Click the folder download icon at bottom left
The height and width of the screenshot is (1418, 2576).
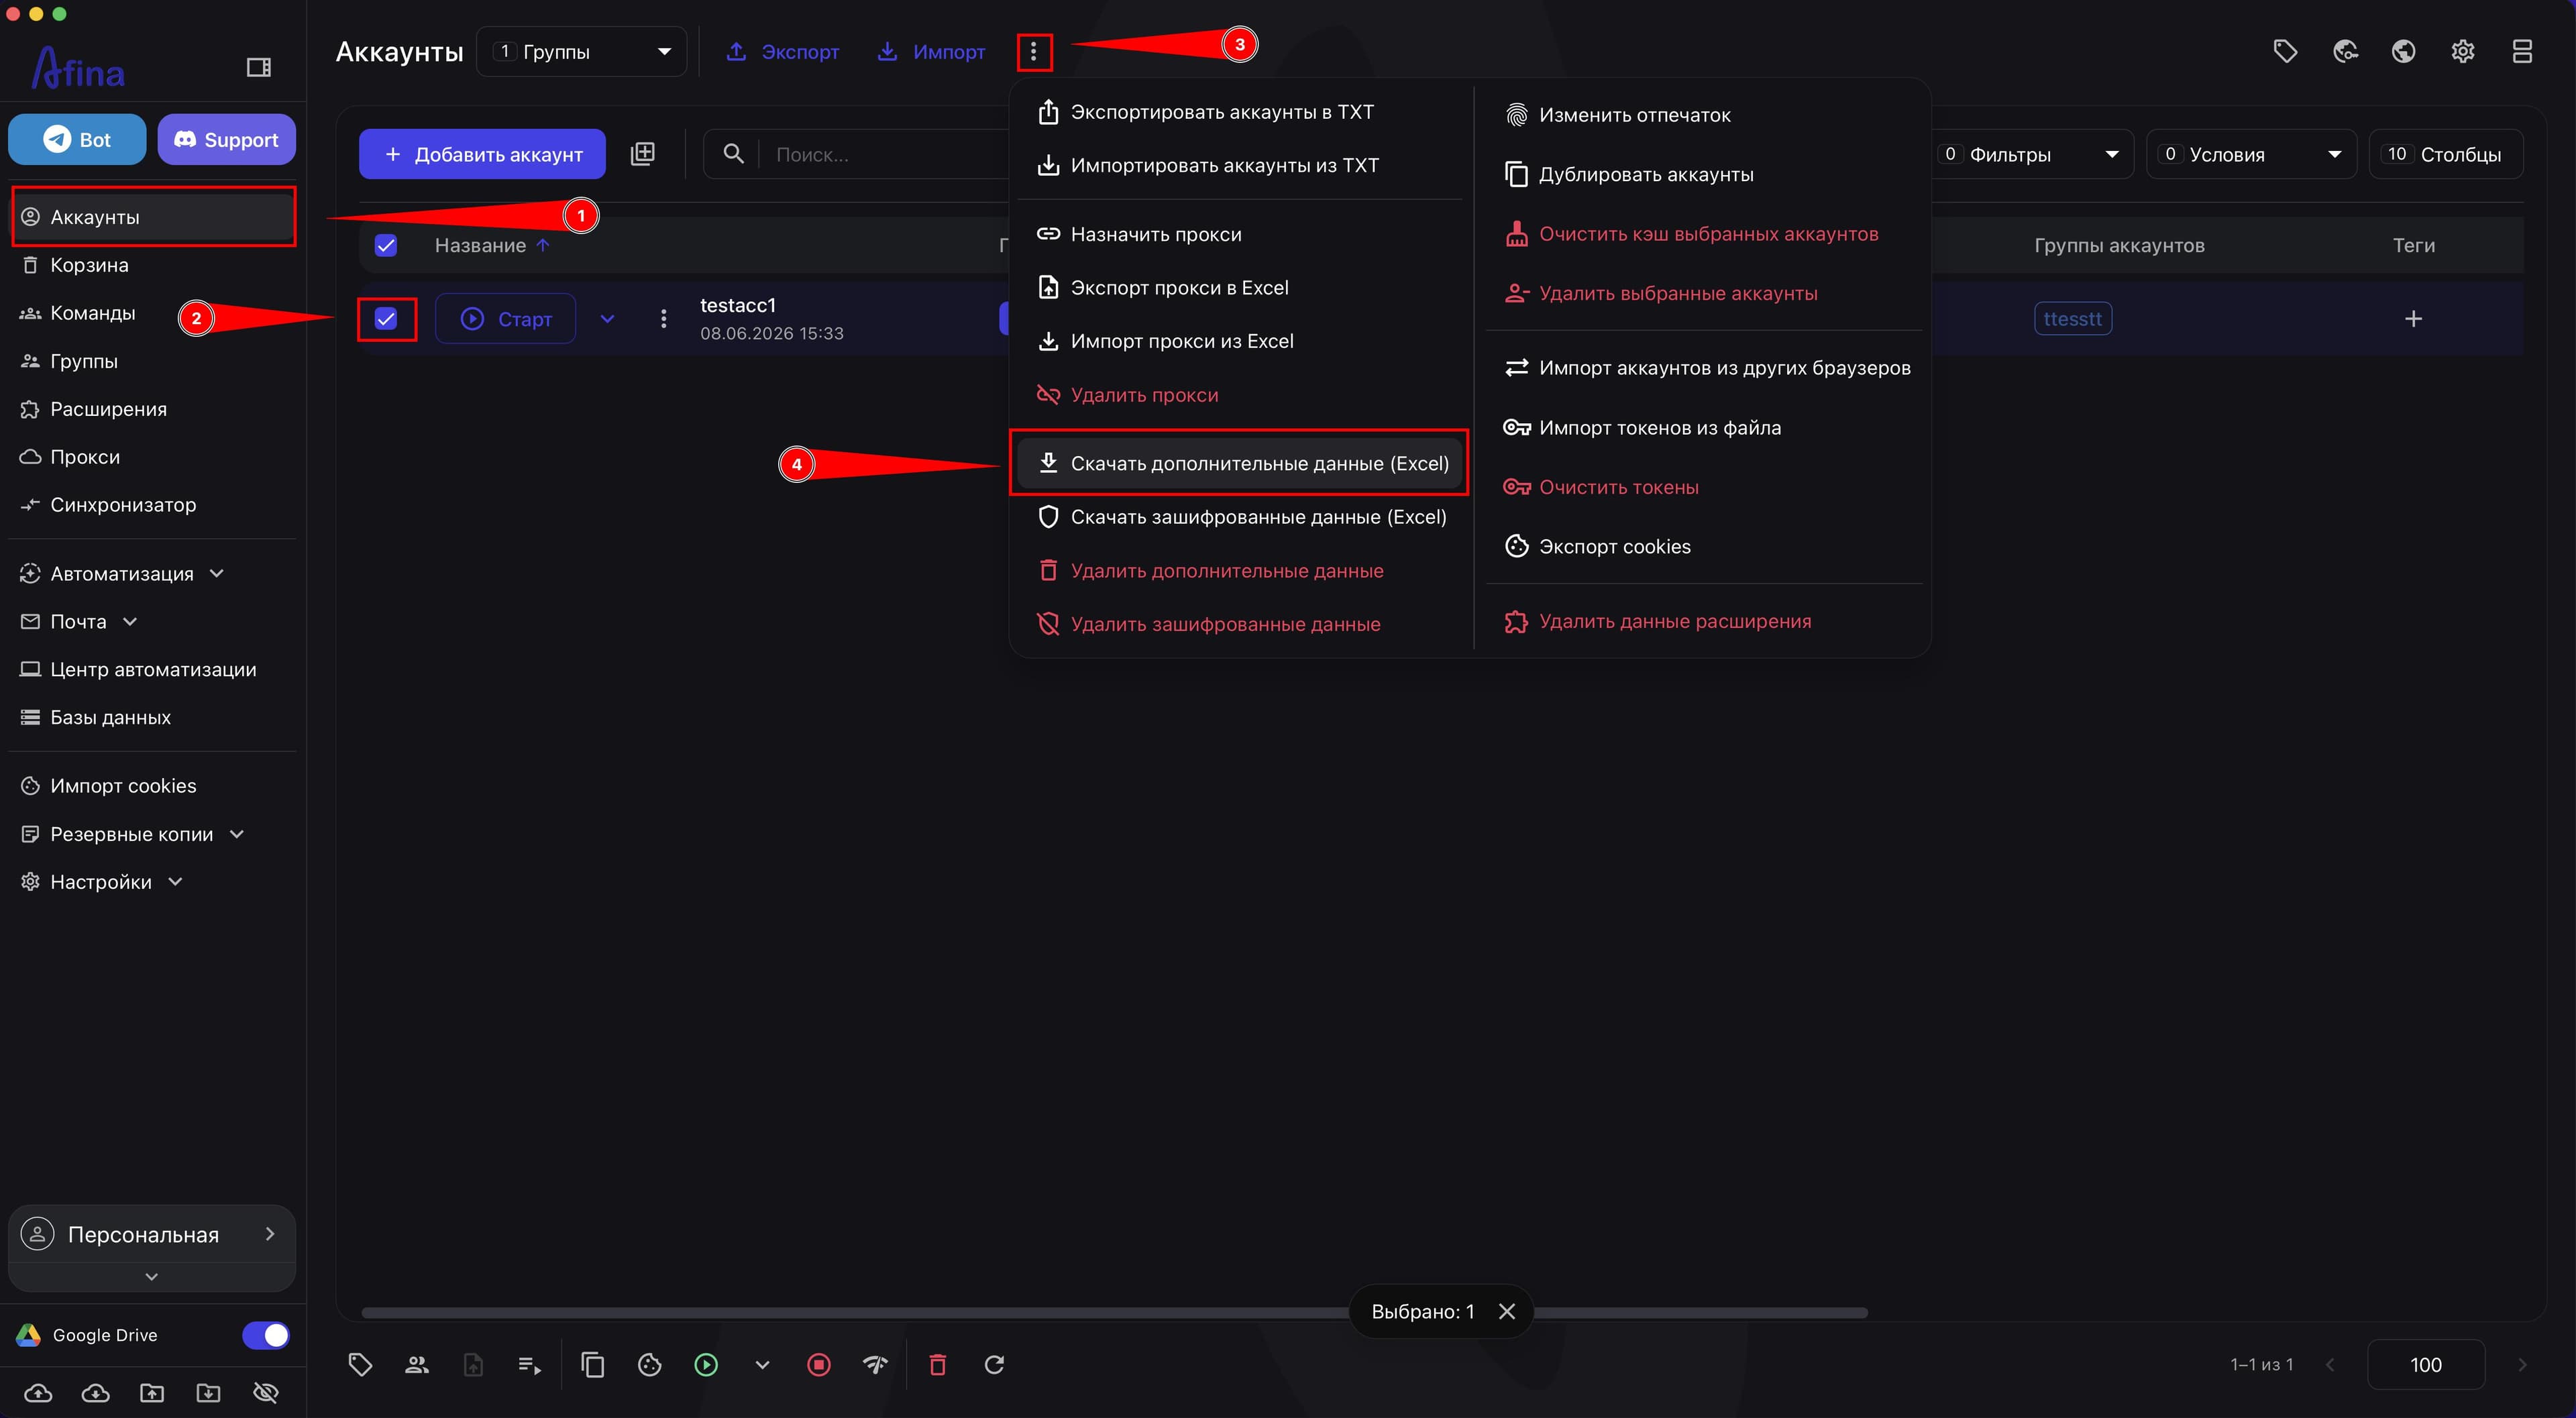point(208,1393)
